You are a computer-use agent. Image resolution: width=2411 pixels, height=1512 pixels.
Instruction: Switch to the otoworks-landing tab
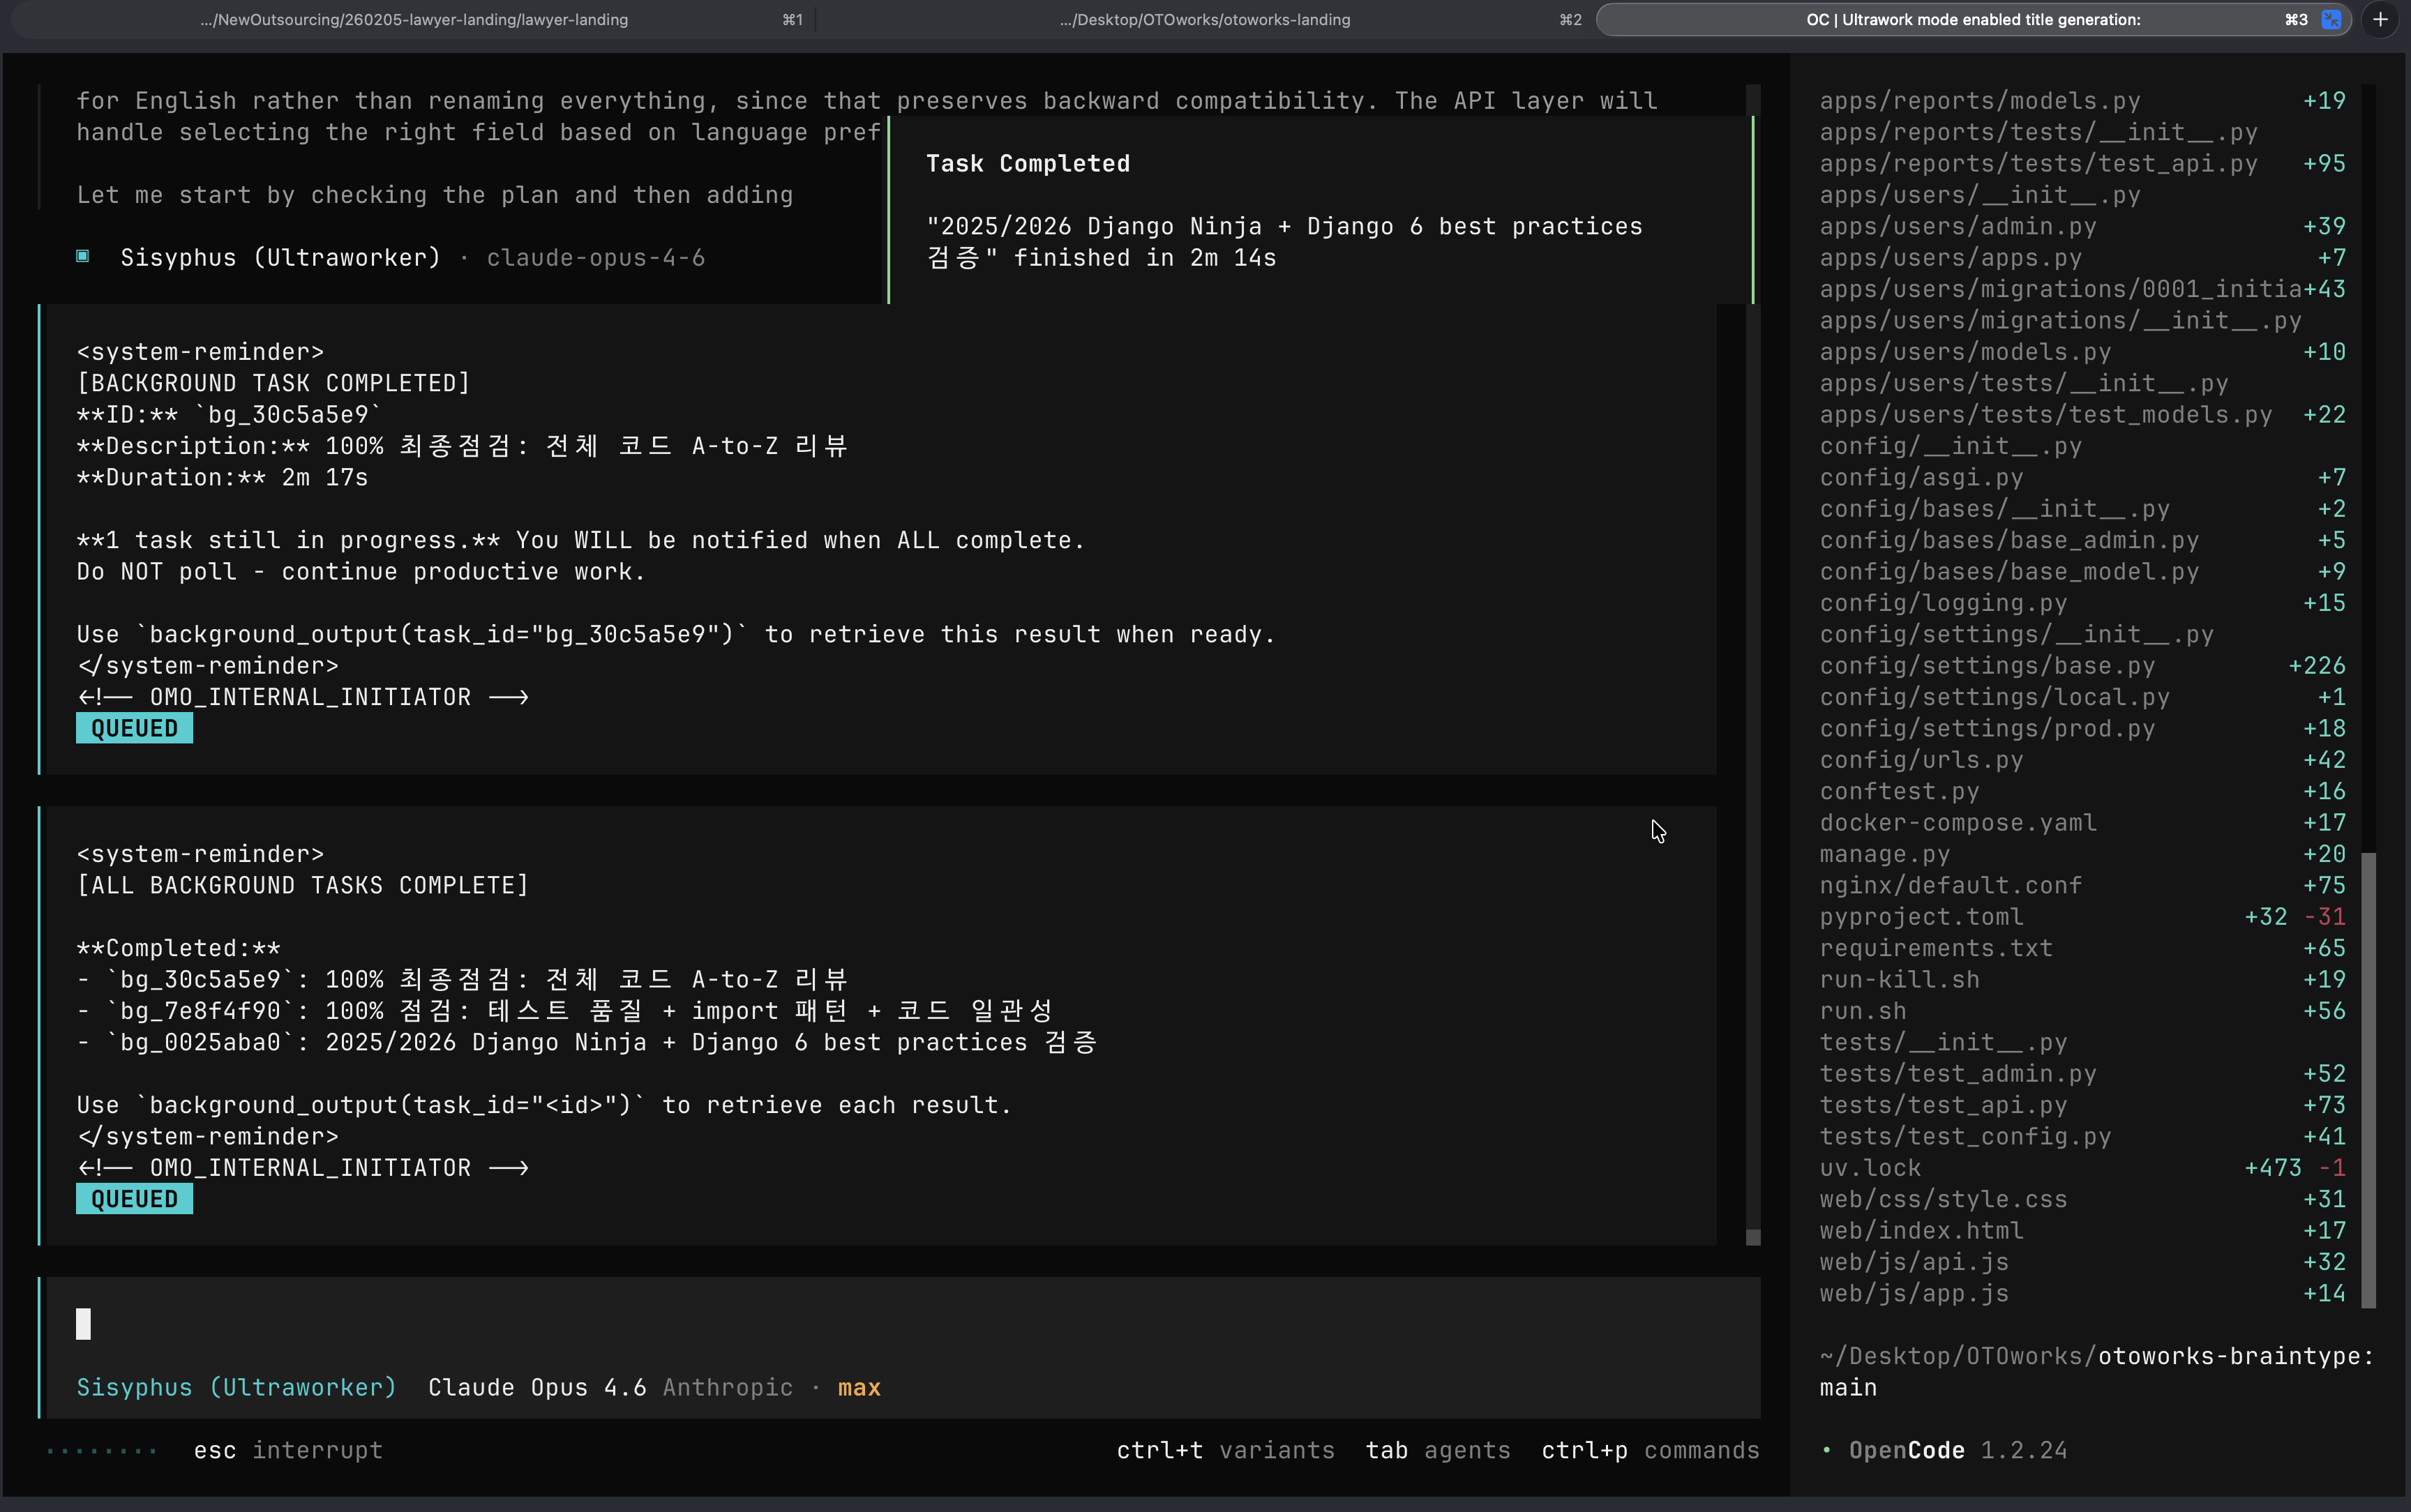(x=1204, y=19)
